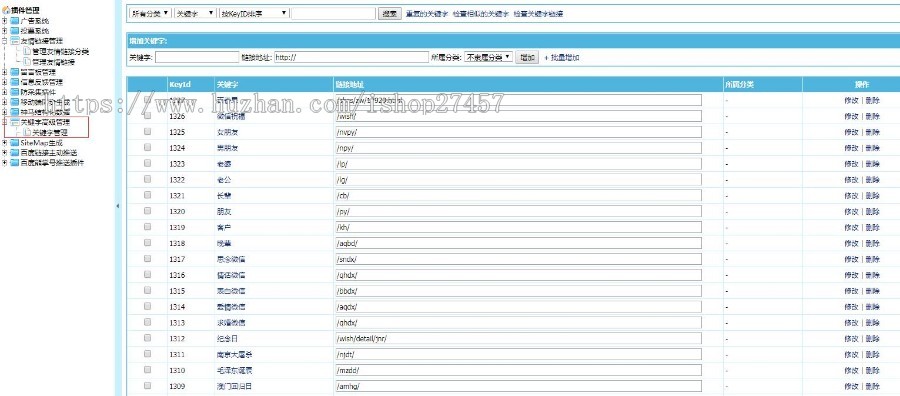Expand the 广告系统 tree node

tap(5, 21)
